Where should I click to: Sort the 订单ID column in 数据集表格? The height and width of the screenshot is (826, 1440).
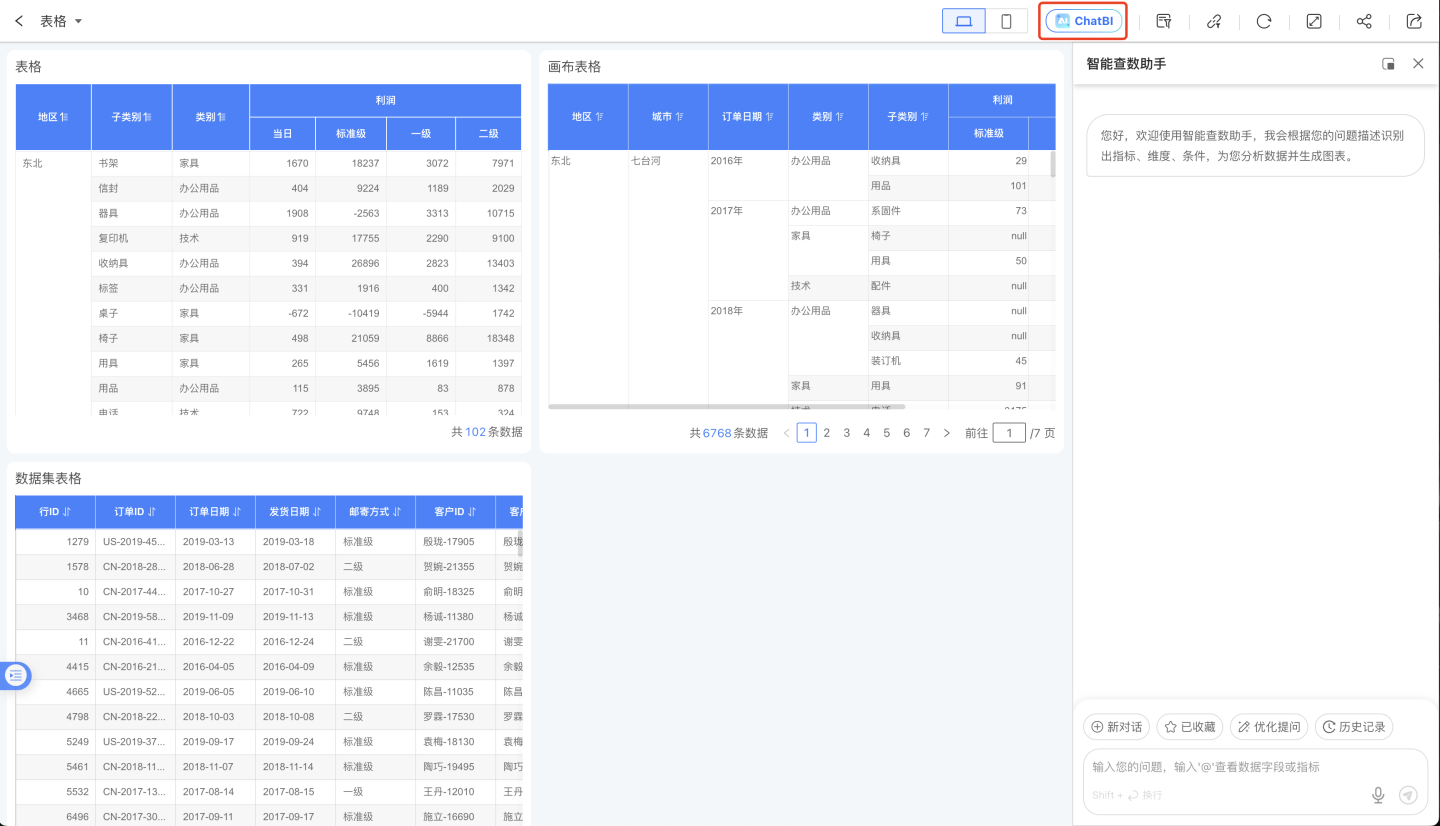[x=152, y=512]
